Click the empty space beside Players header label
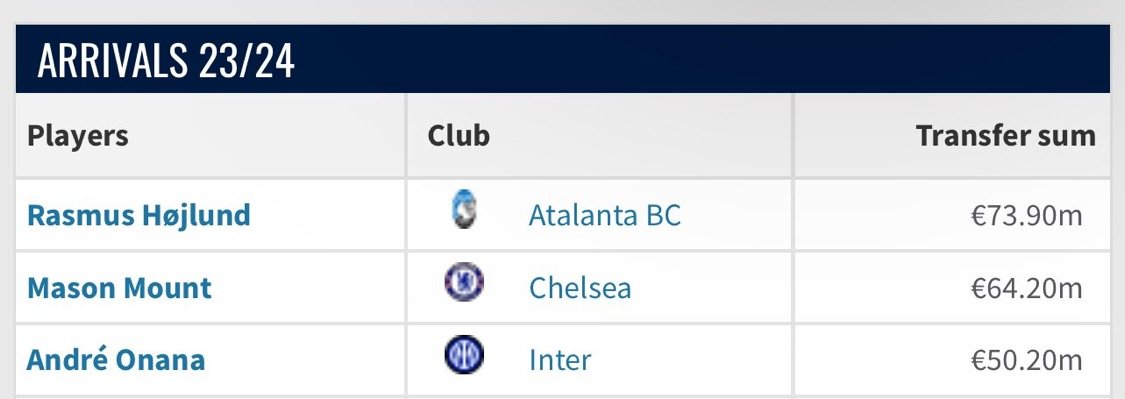The image size is (1125, 399). click(x=265, y=135)
